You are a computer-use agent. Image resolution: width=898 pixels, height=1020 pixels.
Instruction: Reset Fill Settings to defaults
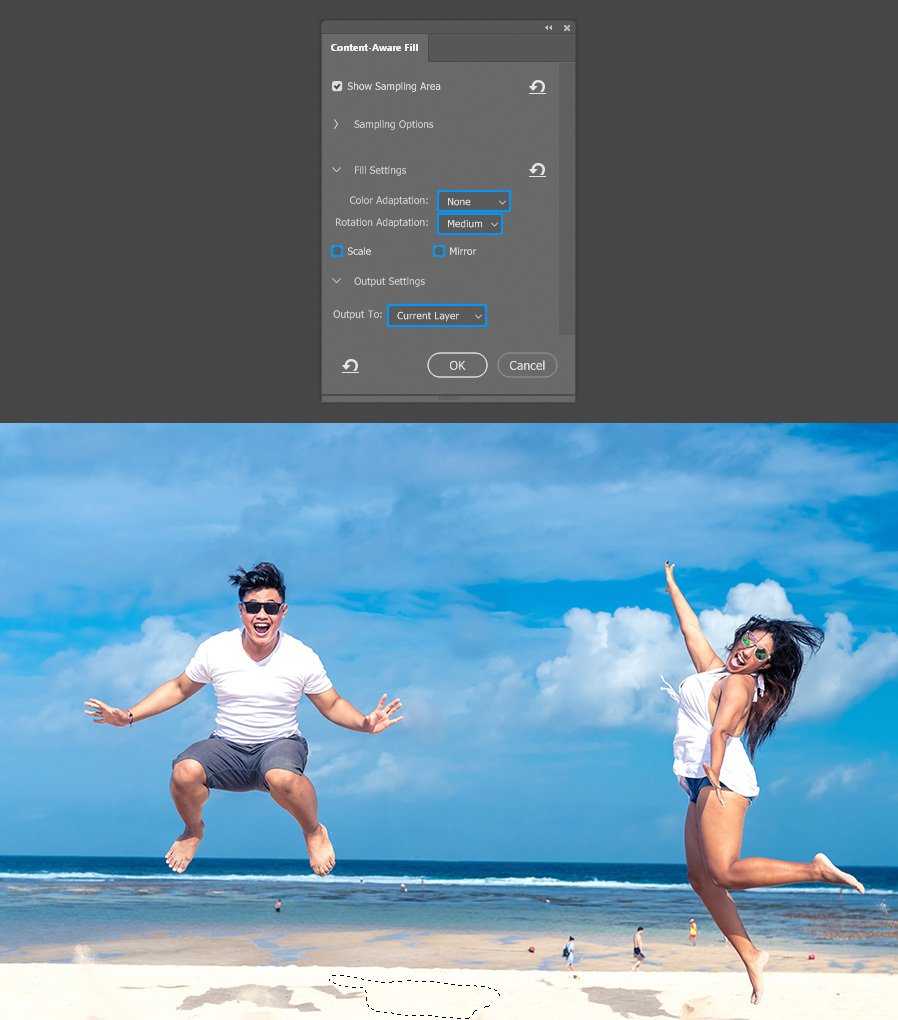point(537,170)
